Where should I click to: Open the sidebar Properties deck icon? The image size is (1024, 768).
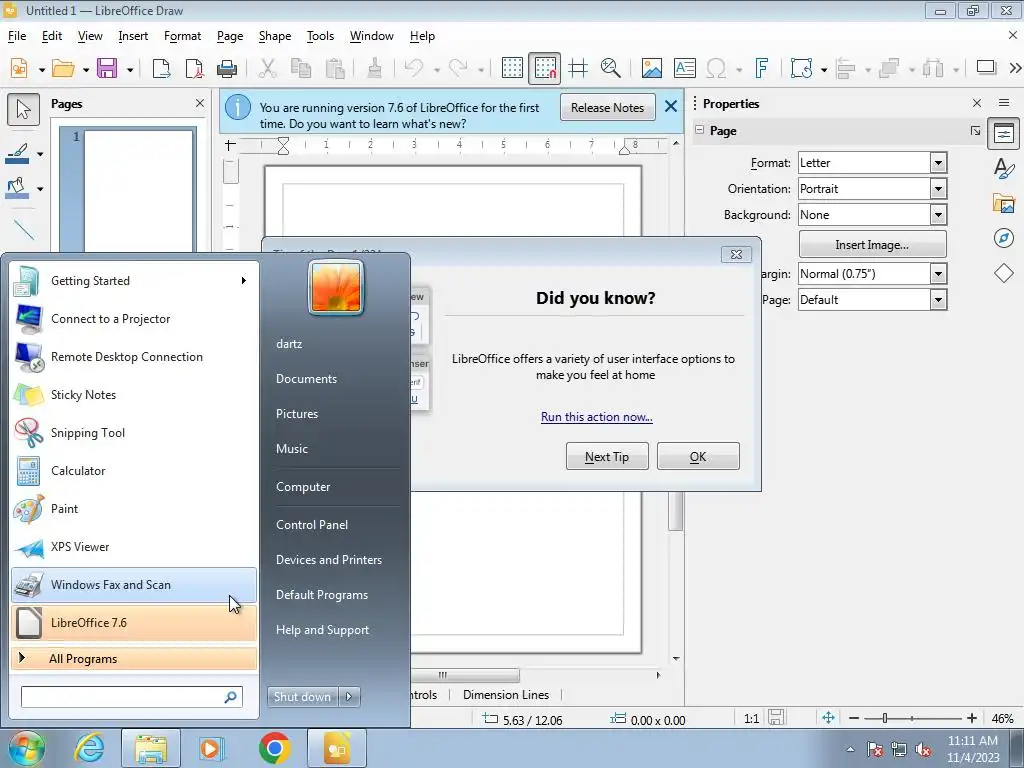coord(1004,134)
